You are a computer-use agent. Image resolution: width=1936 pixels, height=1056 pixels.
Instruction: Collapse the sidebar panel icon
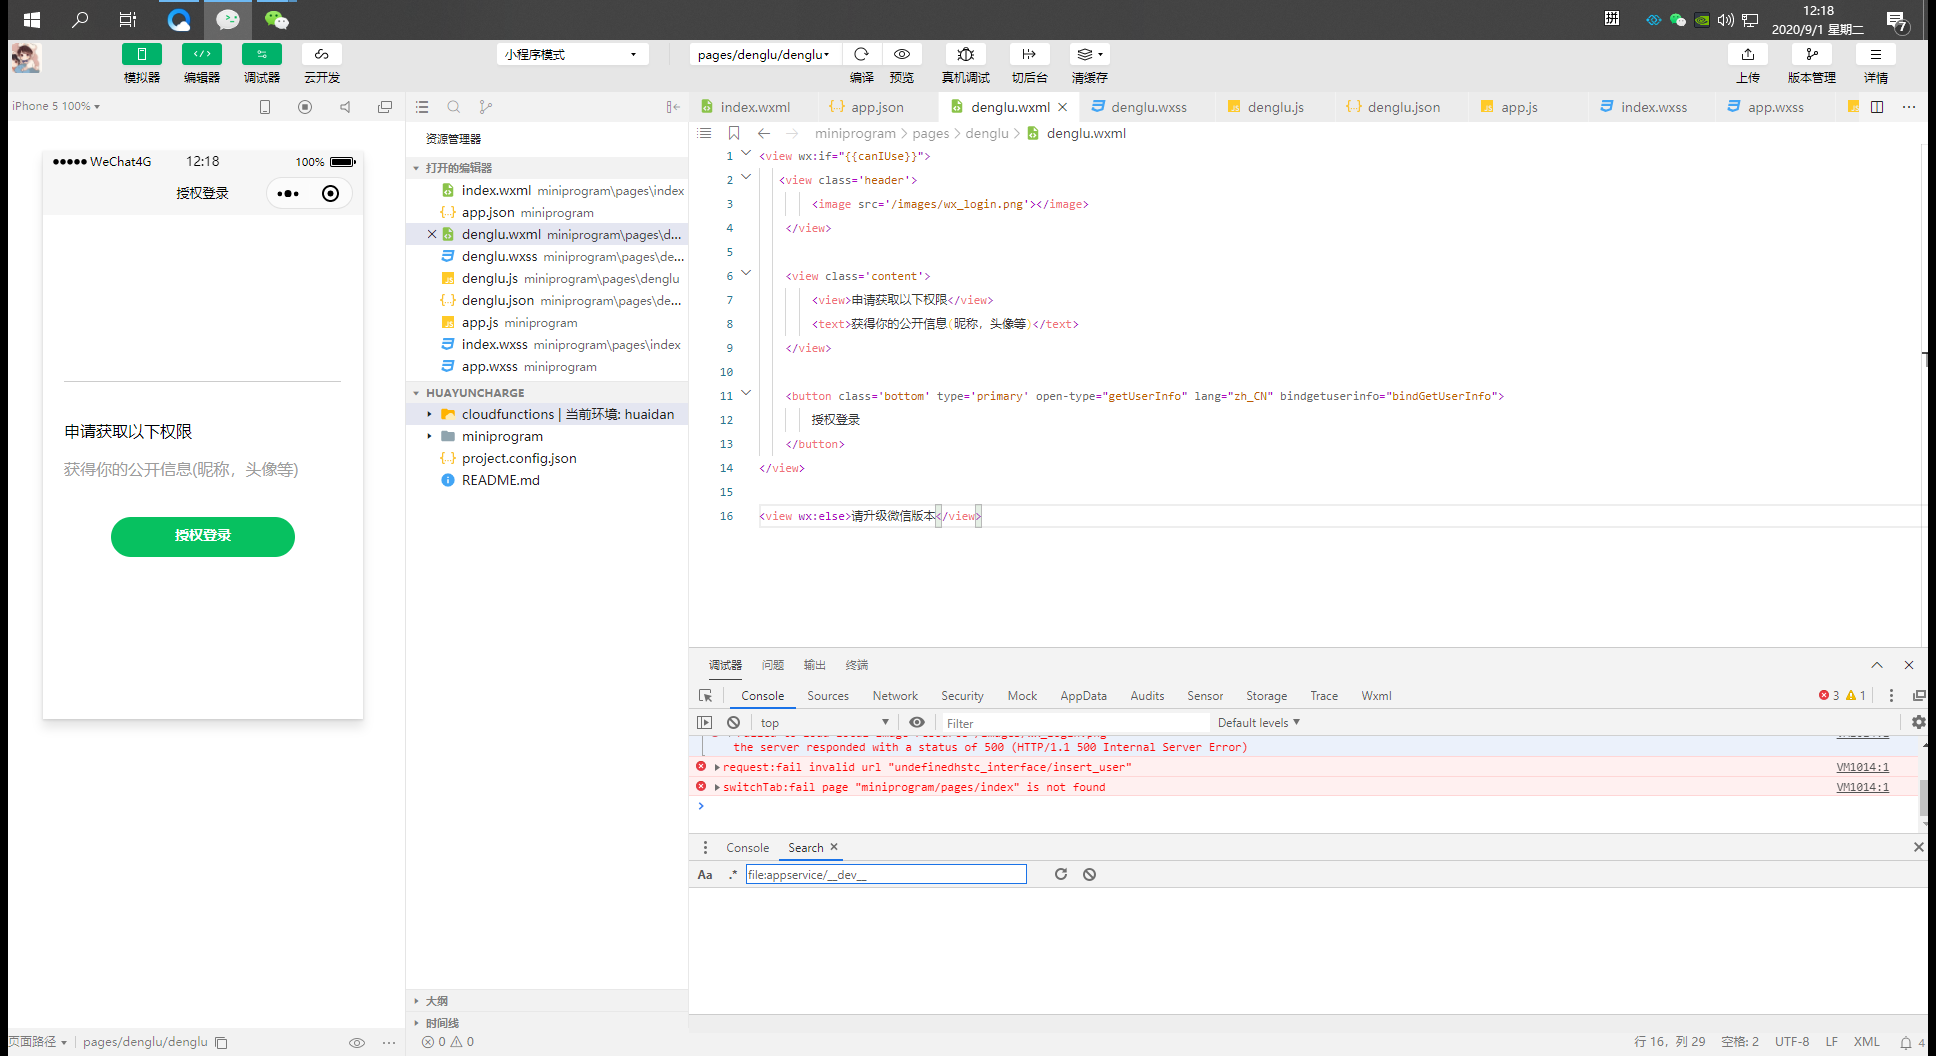[673, 107]
